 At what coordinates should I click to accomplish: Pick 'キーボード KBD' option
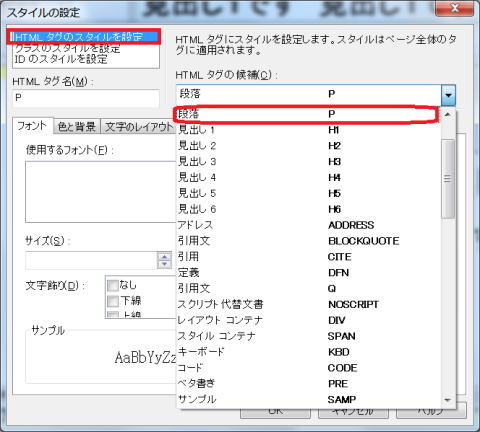[x=308, y=352]
